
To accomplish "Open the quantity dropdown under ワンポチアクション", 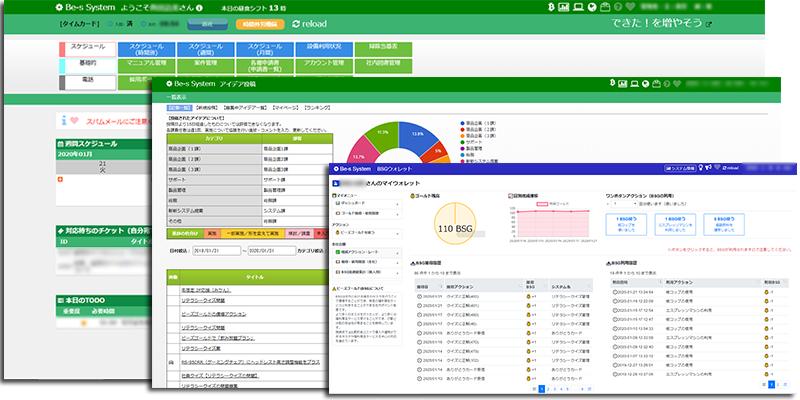I will 628,203.
